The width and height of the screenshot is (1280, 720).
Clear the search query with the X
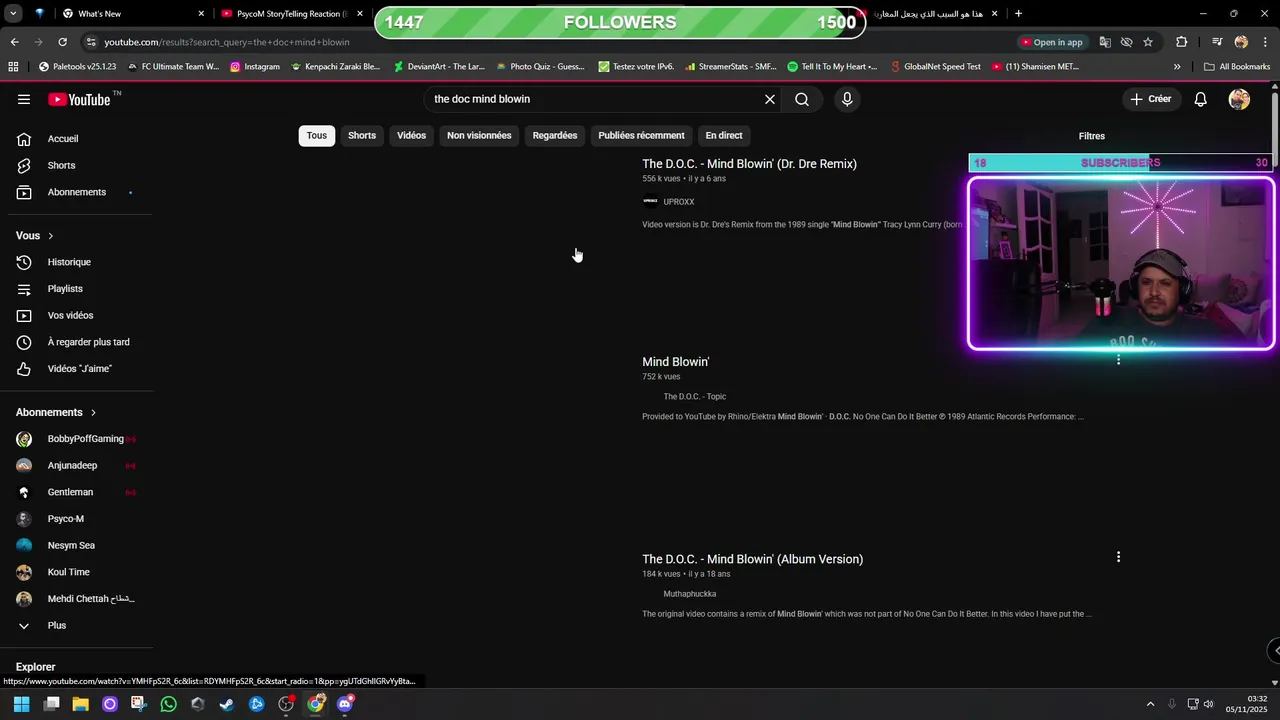770,99
